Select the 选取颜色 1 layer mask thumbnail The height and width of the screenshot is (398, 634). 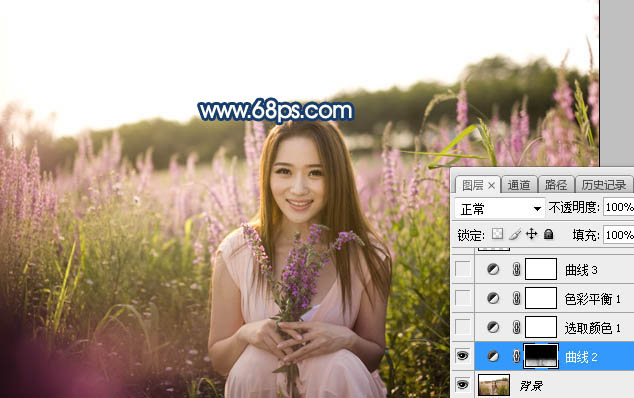pyautogui.click(x=541, y=327)
